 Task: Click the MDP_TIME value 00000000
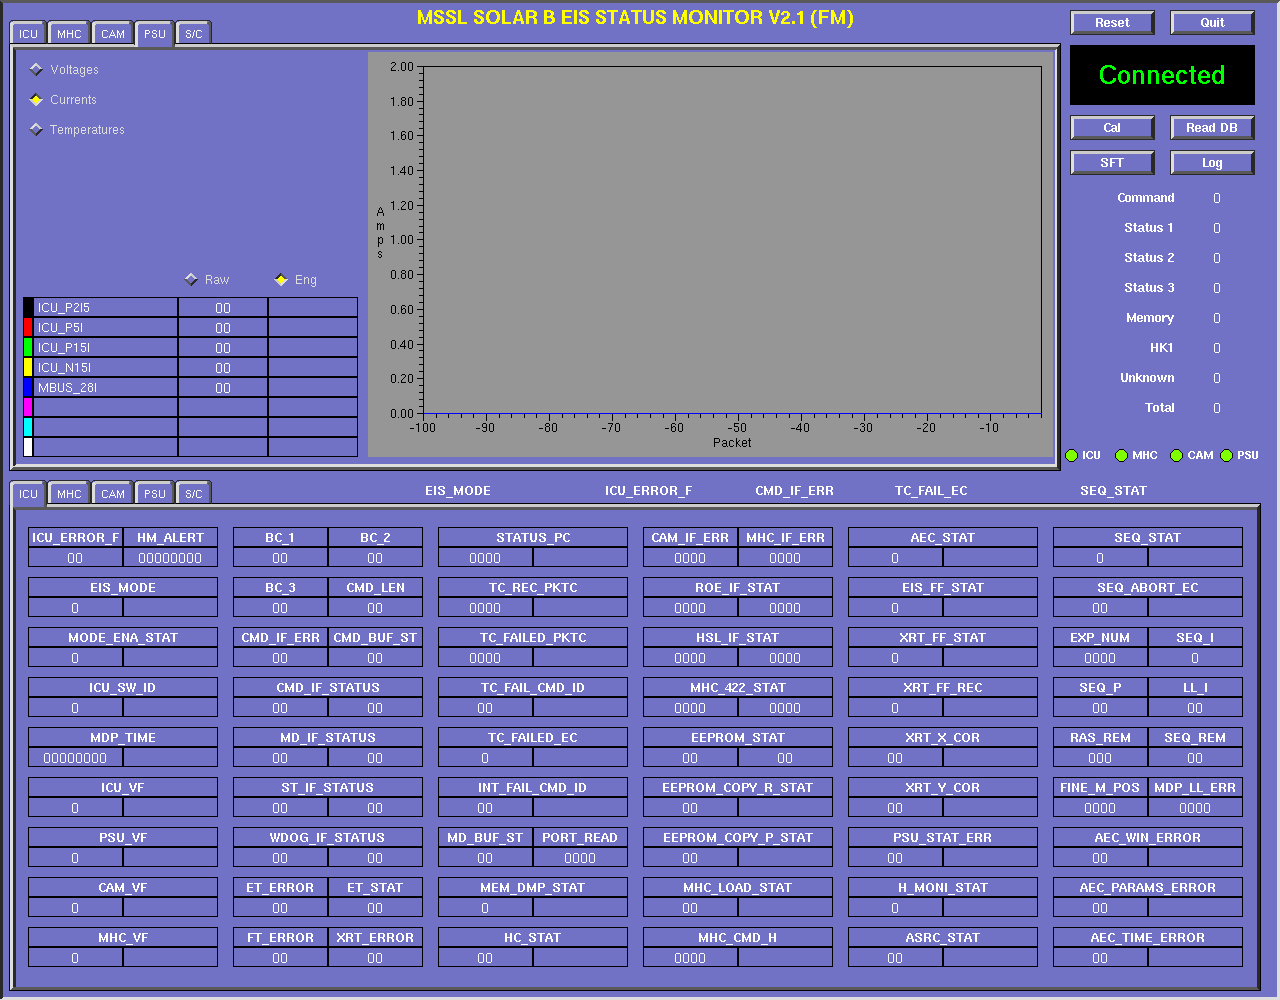coord(75,758)
